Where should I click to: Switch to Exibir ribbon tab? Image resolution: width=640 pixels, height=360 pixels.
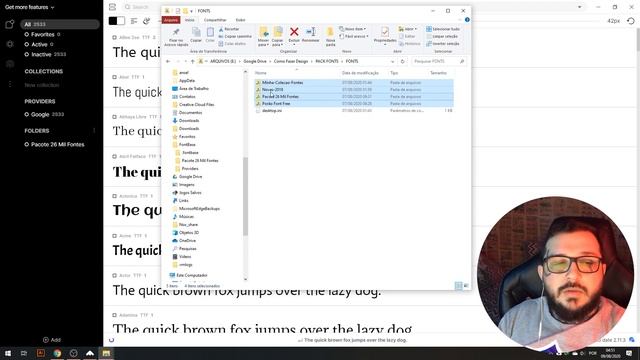click(240, 20)
